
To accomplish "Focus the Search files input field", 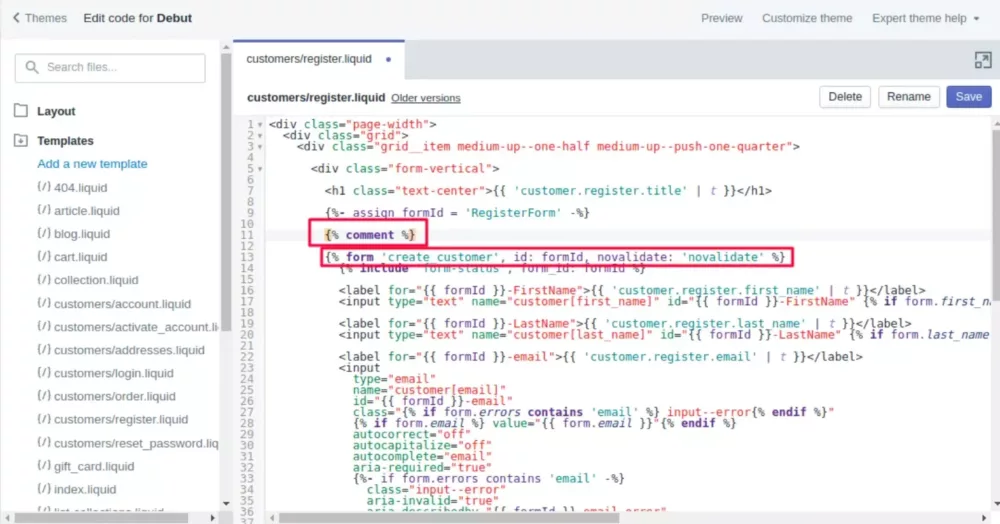I will pos(110,68).
